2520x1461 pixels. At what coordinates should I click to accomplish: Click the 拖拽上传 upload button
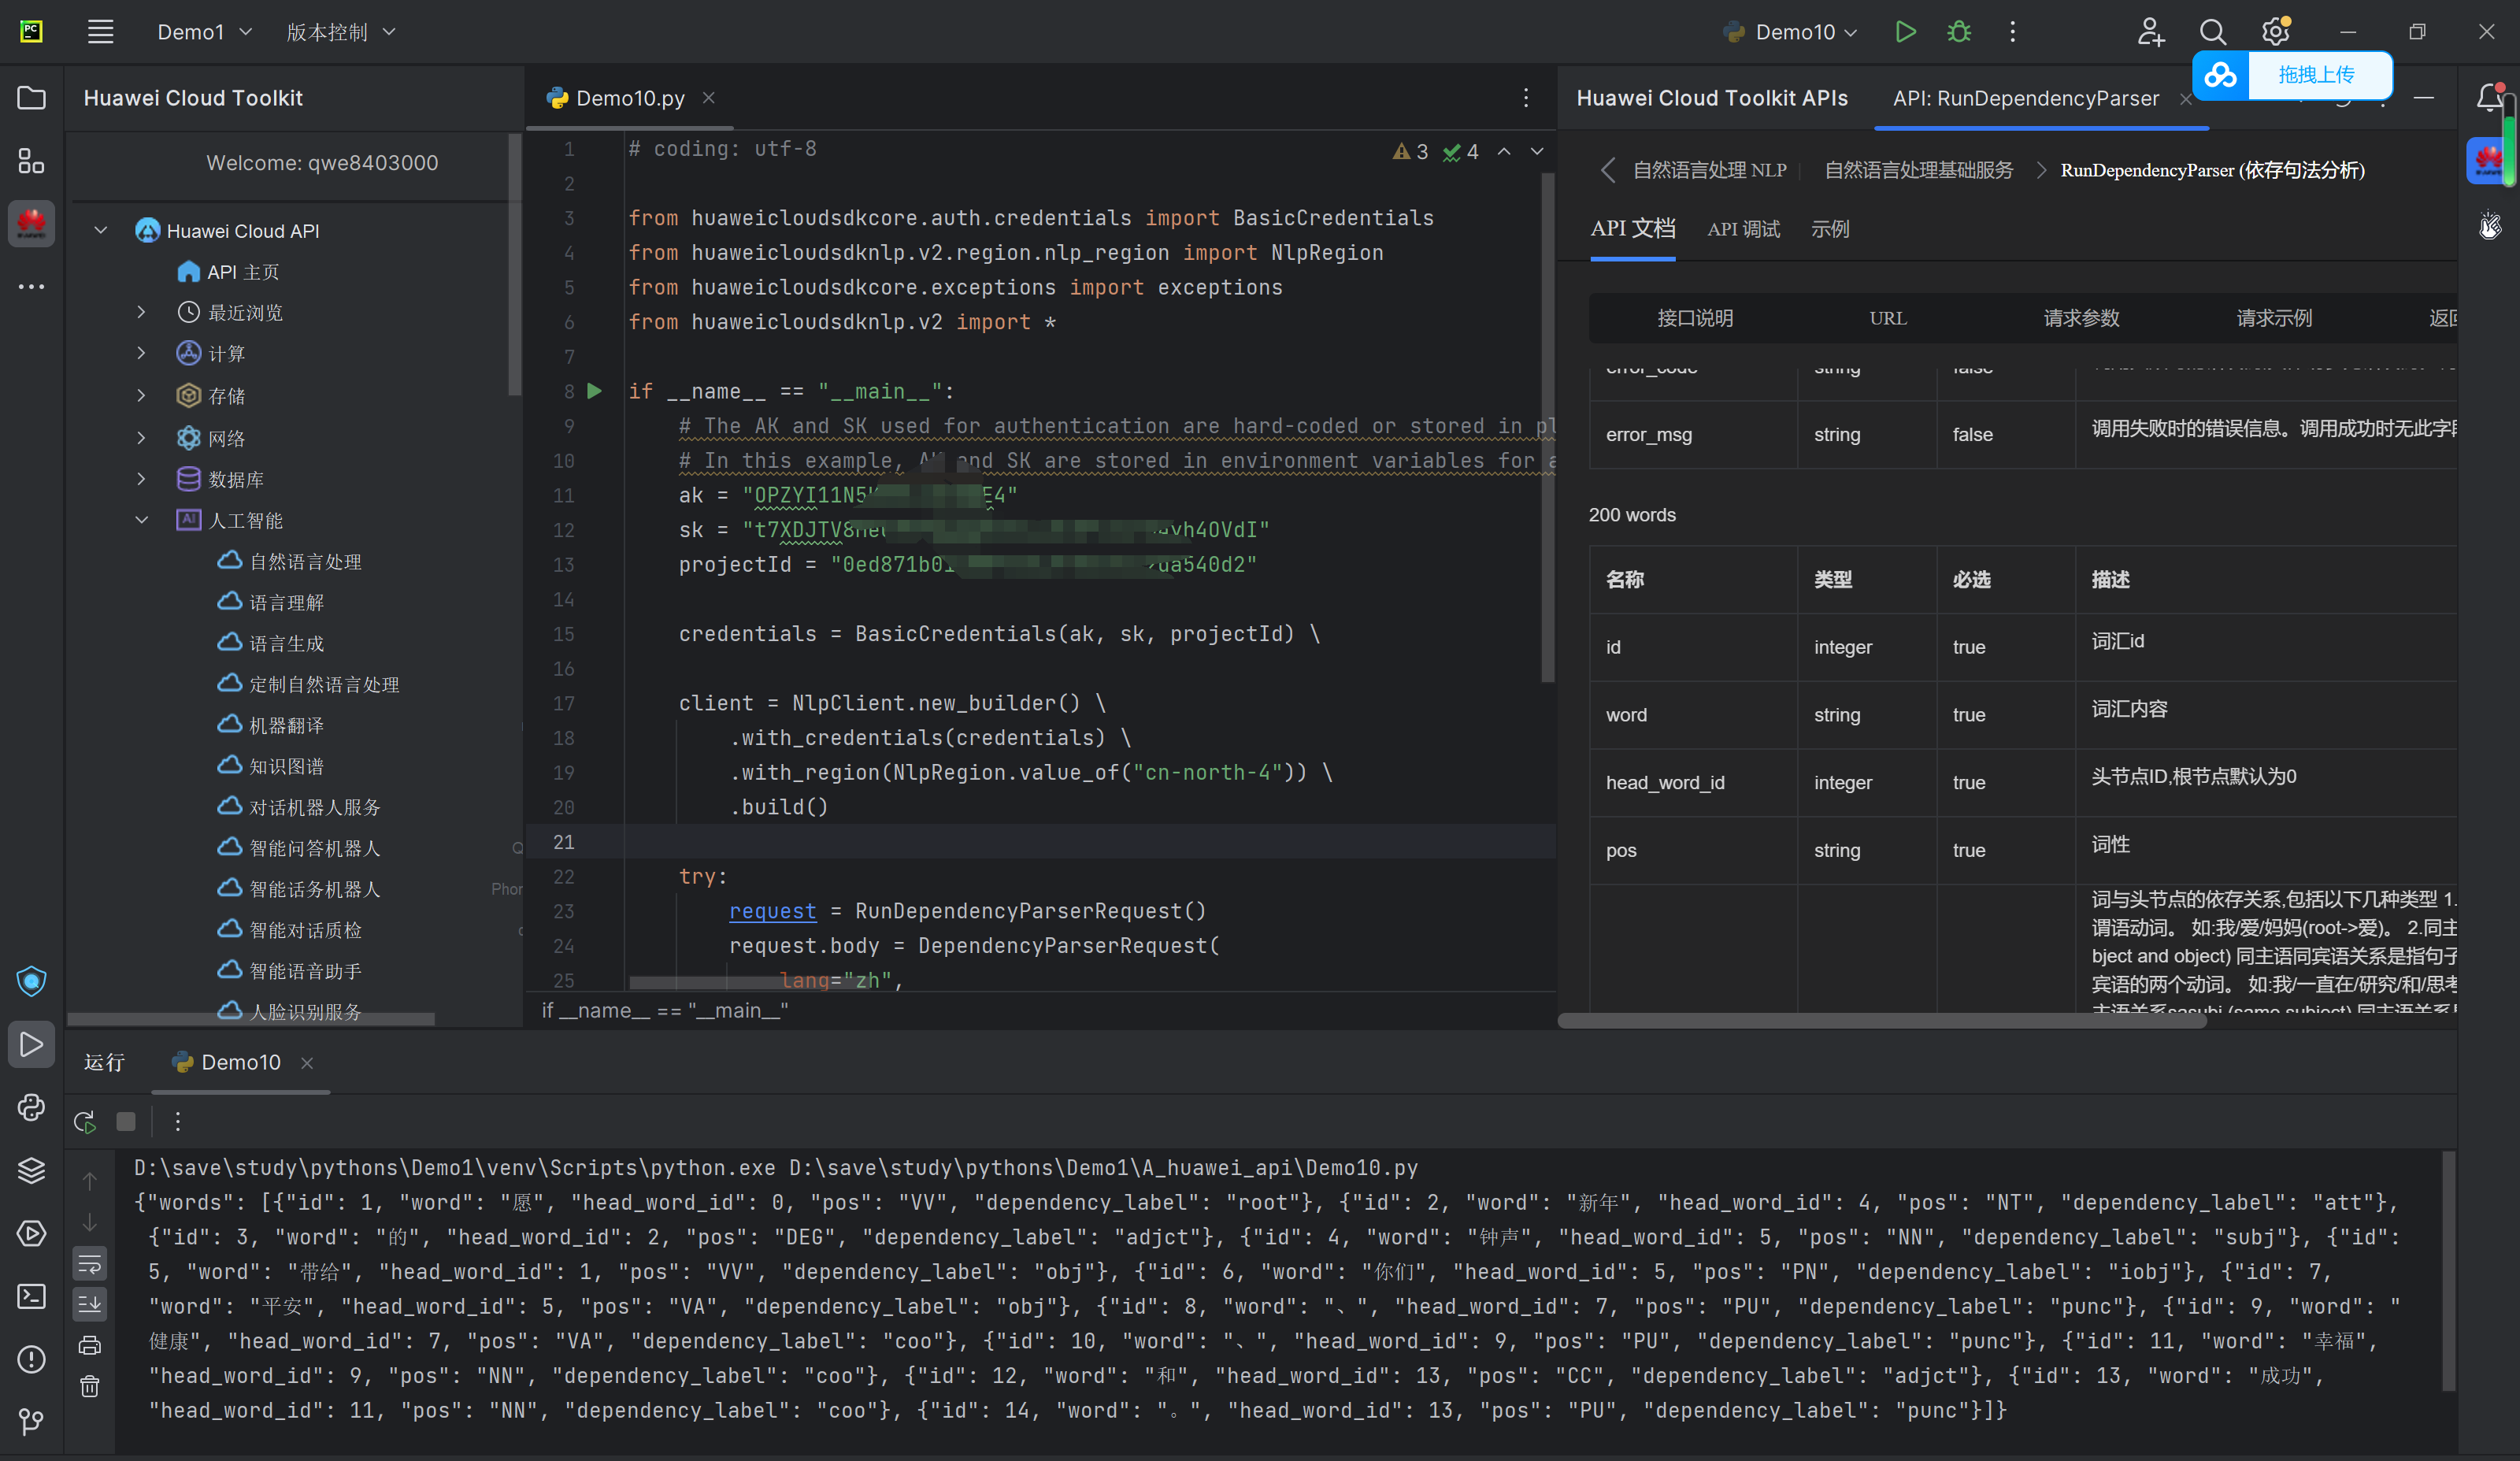[2316, 75]
